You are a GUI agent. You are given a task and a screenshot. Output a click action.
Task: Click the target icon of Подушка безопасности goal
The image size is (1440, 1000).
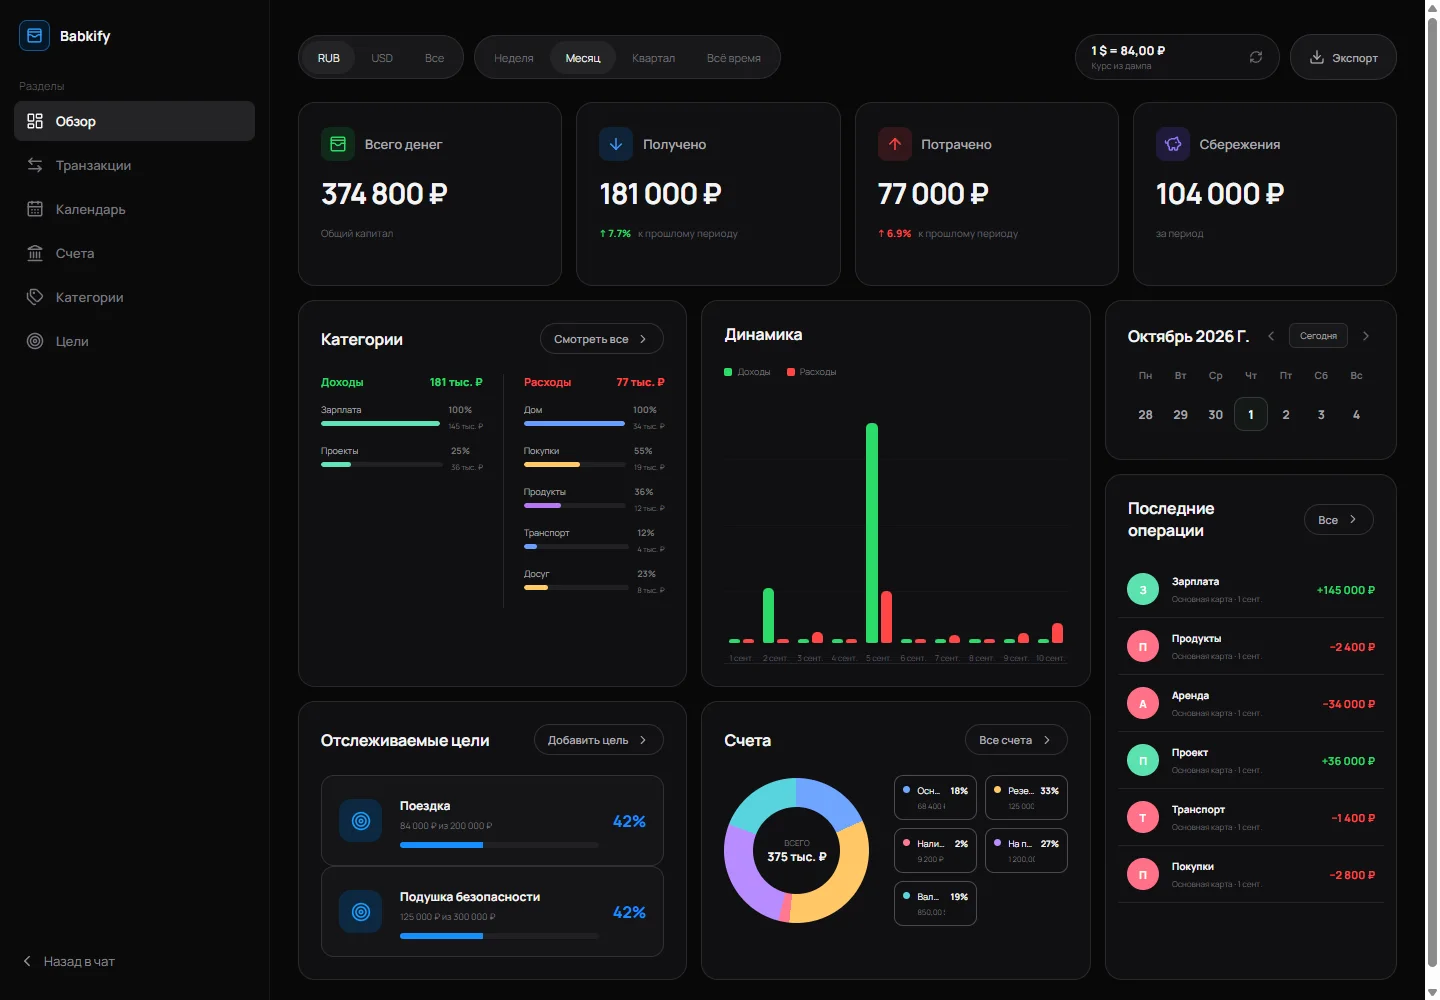(361, 912)
